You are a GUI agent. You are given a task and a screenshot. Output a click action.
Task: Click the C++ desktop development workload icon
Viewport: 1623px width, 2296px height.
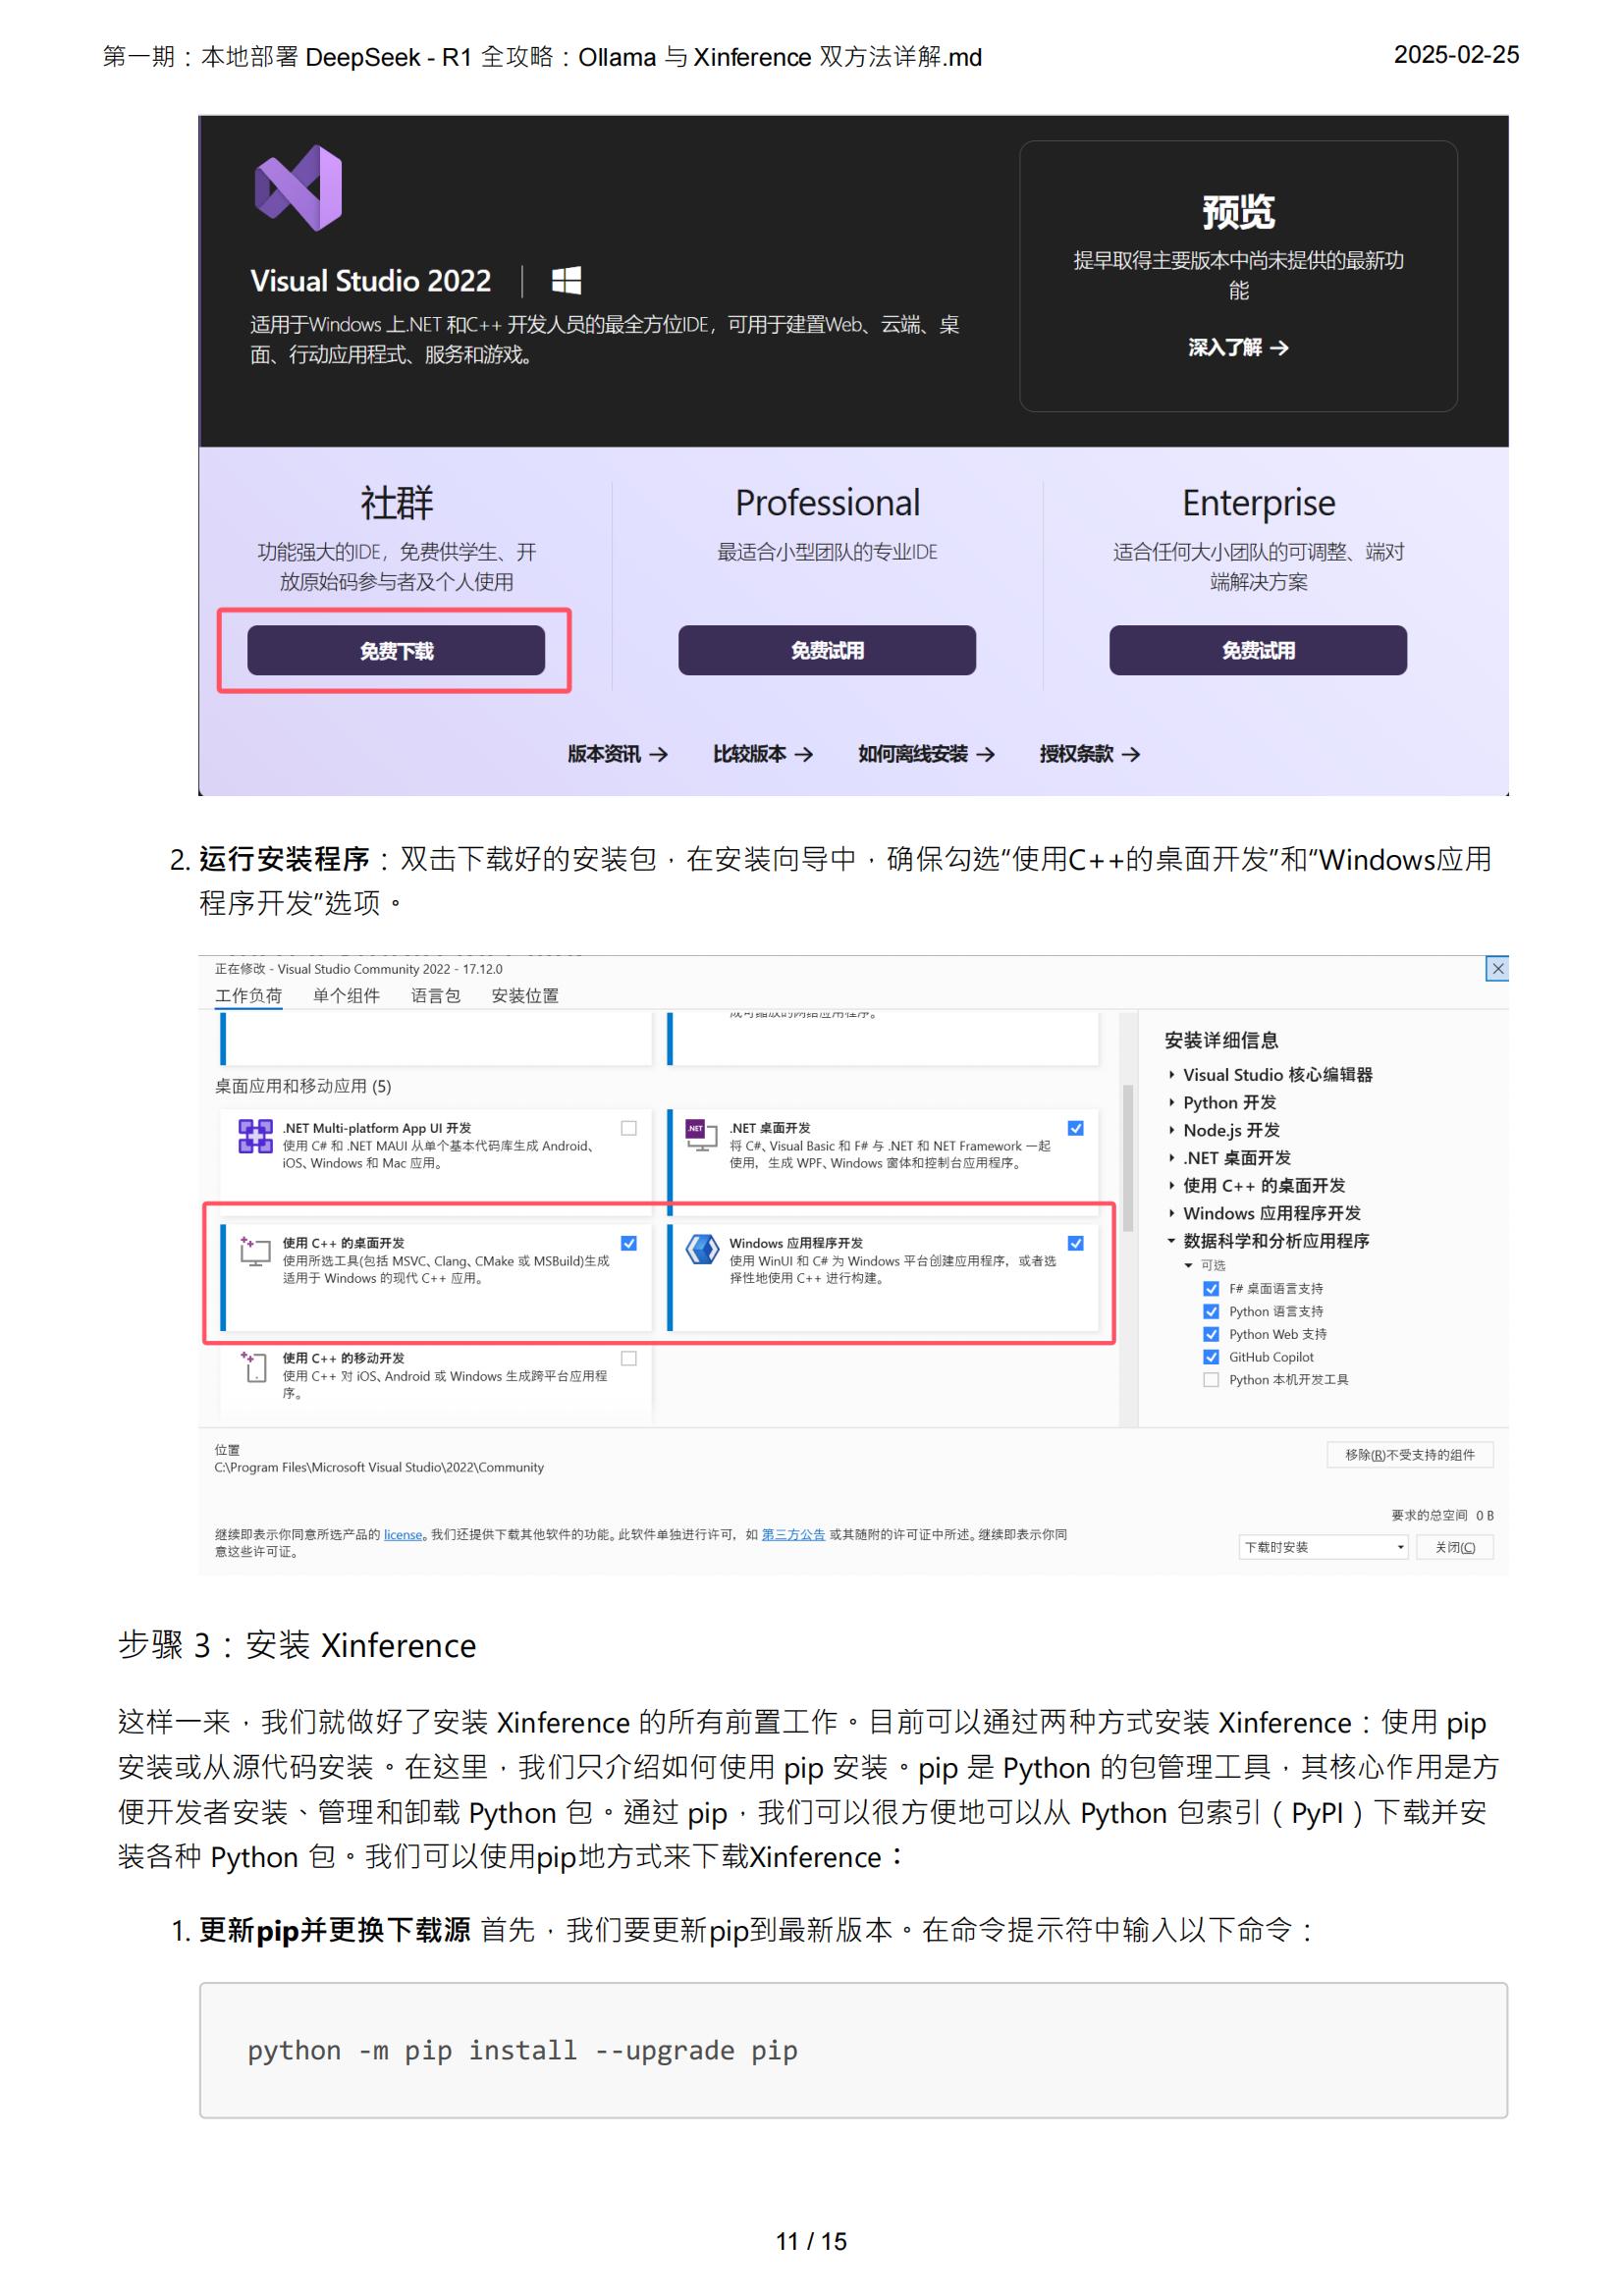(x=255, y=1251)
